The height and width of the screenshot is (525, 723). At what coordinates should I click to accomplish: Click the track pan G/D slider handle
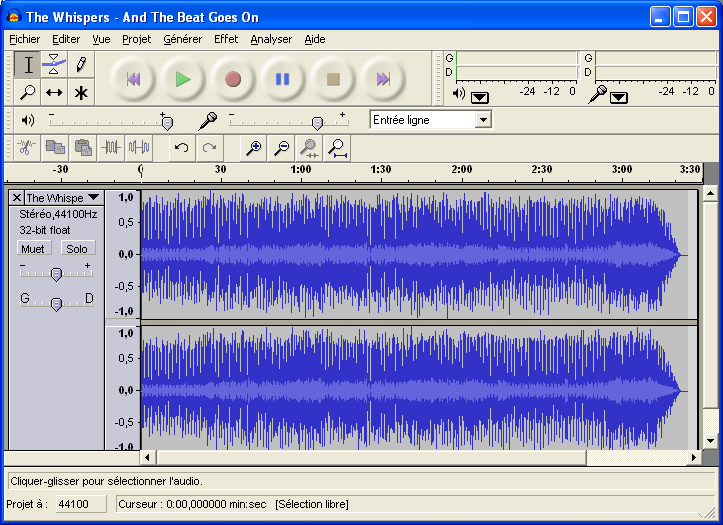pyautogui.click(x=56, y=304)
